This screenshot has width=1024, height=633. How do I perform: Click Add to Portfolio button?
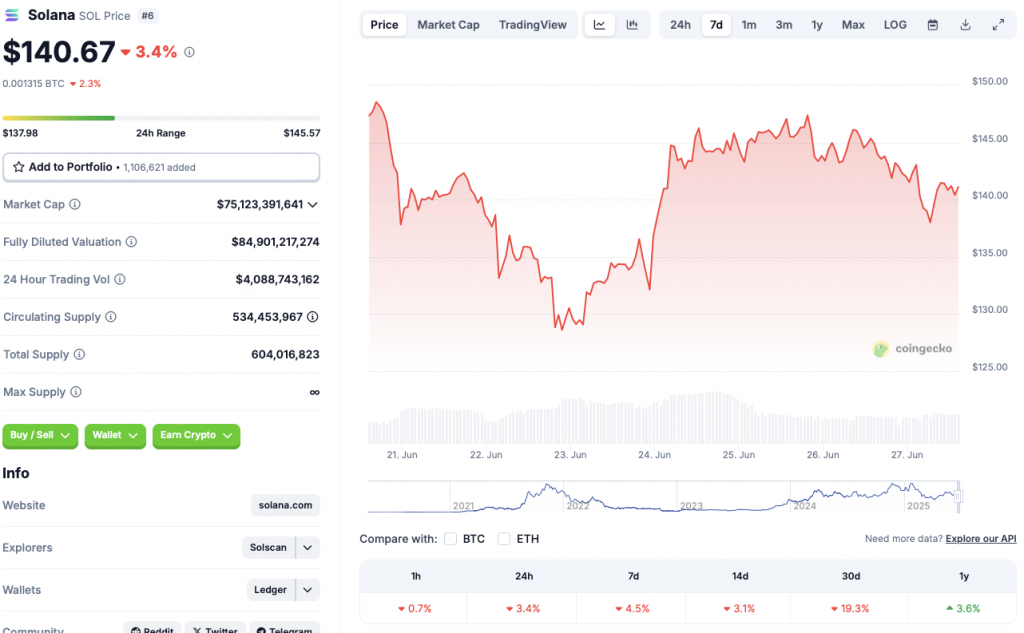pyautogui.click(x=161, y=167)
